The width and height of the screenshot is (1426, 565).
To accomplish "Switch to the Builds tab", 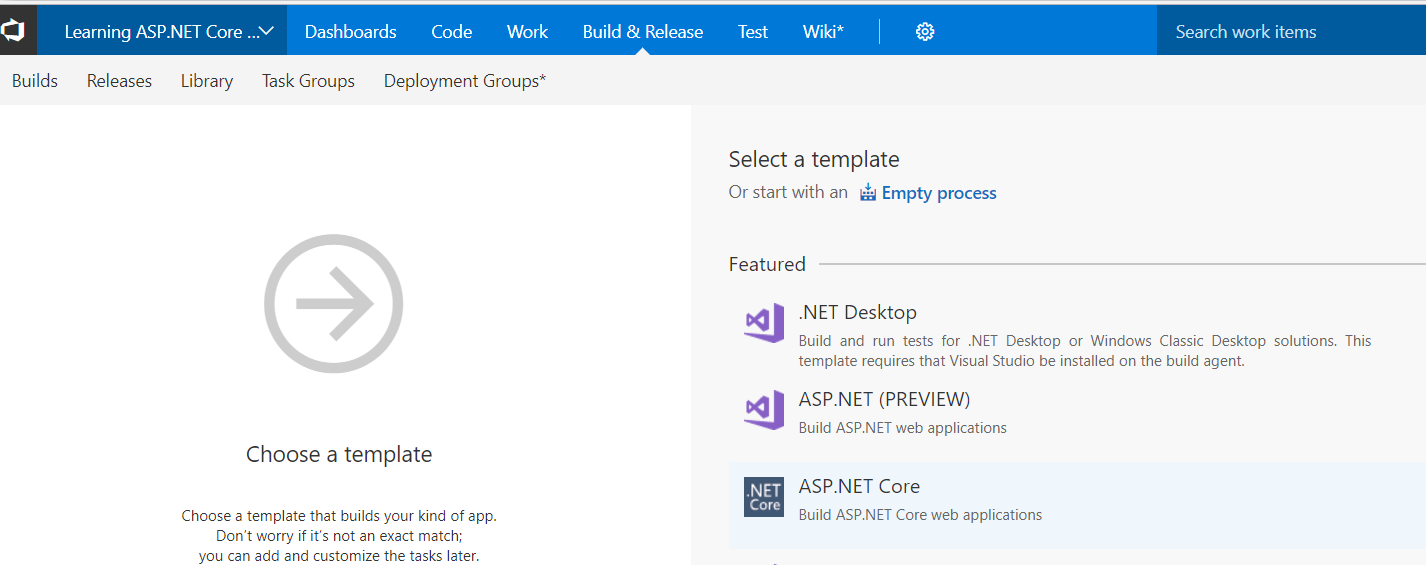I will 35,81.
